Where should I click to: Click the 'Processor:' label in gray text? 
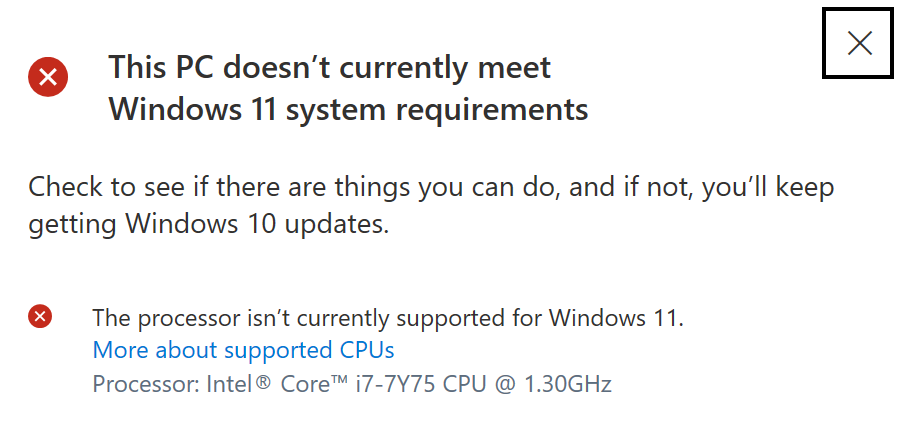coord(146,384)
